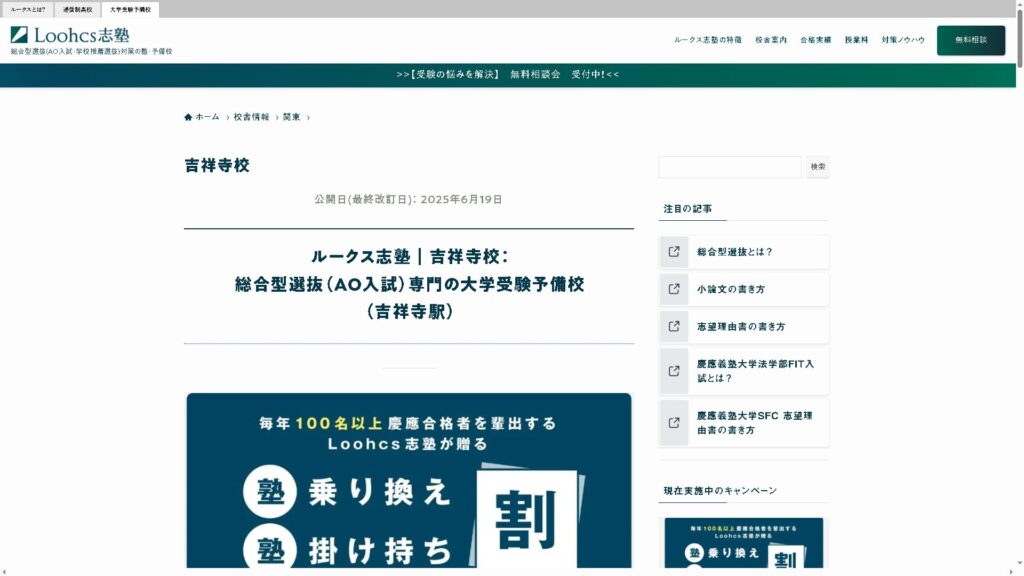
Task: Click the Loohcs志塾 logo icon
Action: tap(19, 35)
